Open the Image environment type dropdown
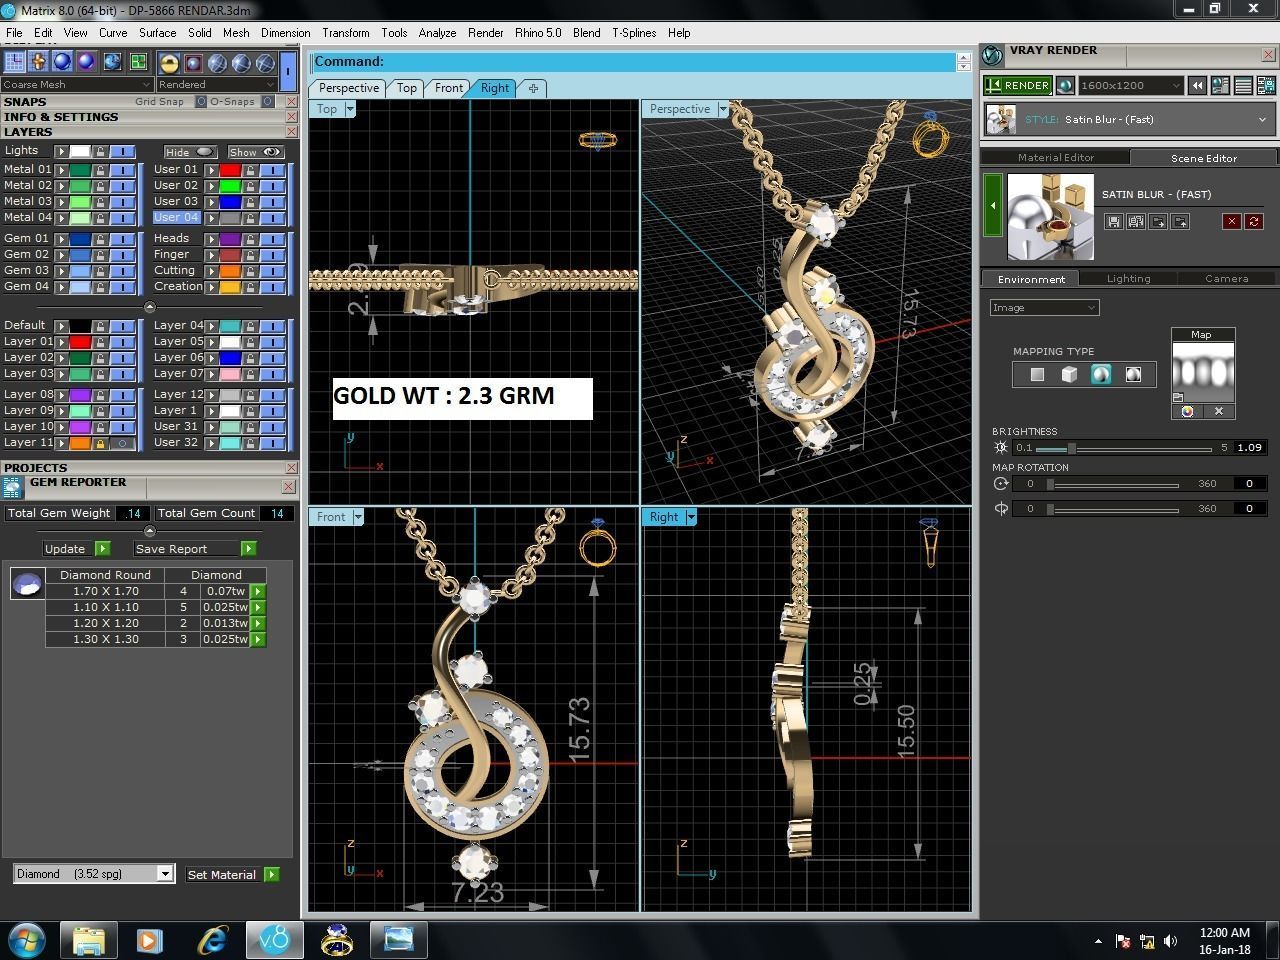Image resolution: width=1280 pixels, height=960 pixels. (x=1045, y=307)
